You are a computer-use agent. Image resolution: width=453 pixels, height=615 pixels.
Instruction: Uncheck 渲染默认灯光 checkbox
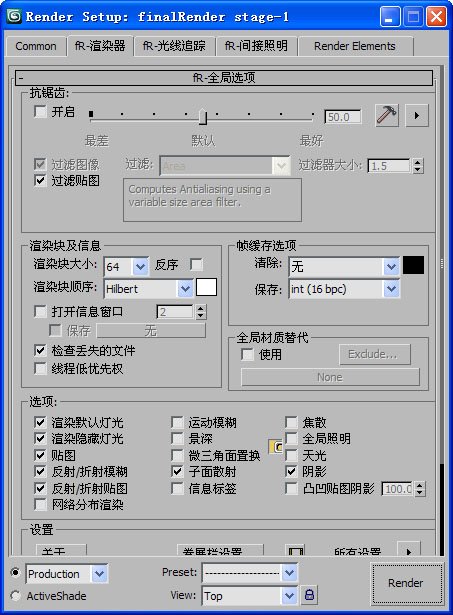pos(40,422)
